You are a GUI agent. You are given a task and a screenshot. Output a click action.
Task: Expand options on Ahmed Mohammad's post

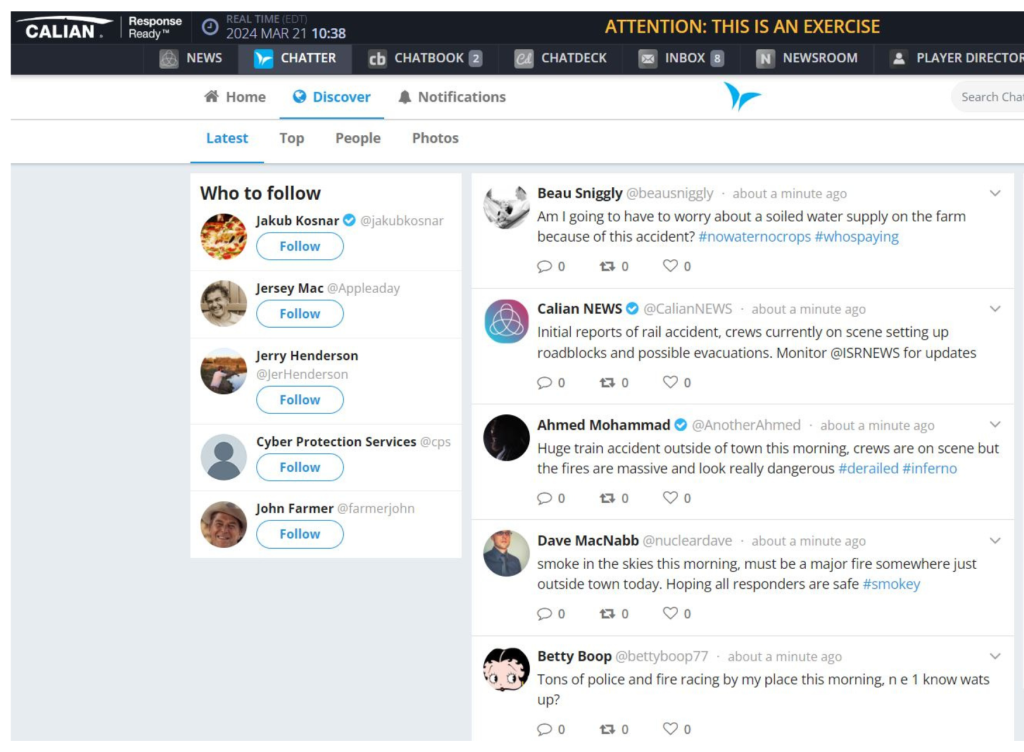coord(995,424)
